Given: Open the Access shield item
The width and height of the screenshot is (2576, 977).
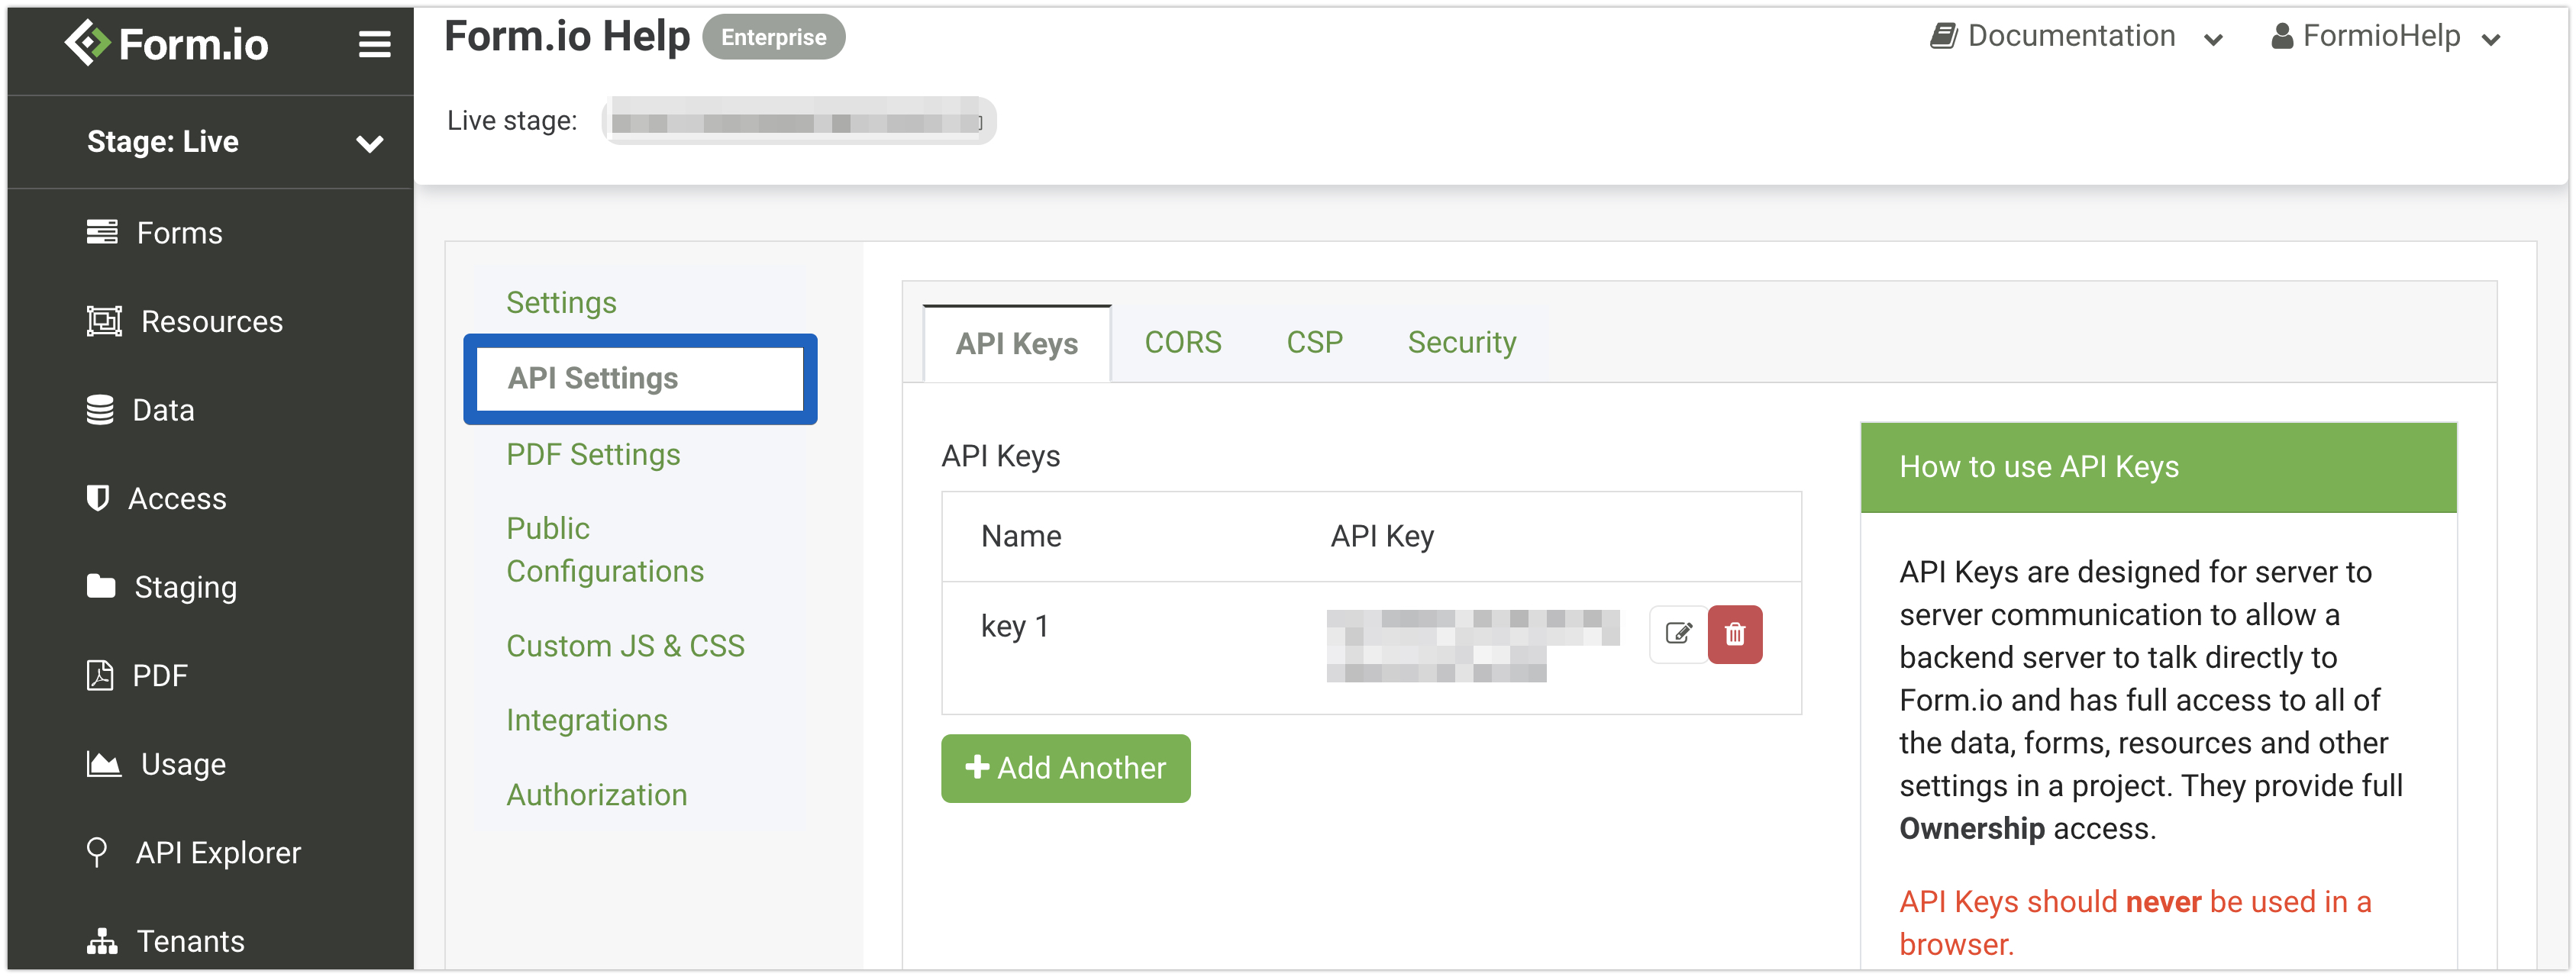Looking at the screenshot, I should pos(97,498).
